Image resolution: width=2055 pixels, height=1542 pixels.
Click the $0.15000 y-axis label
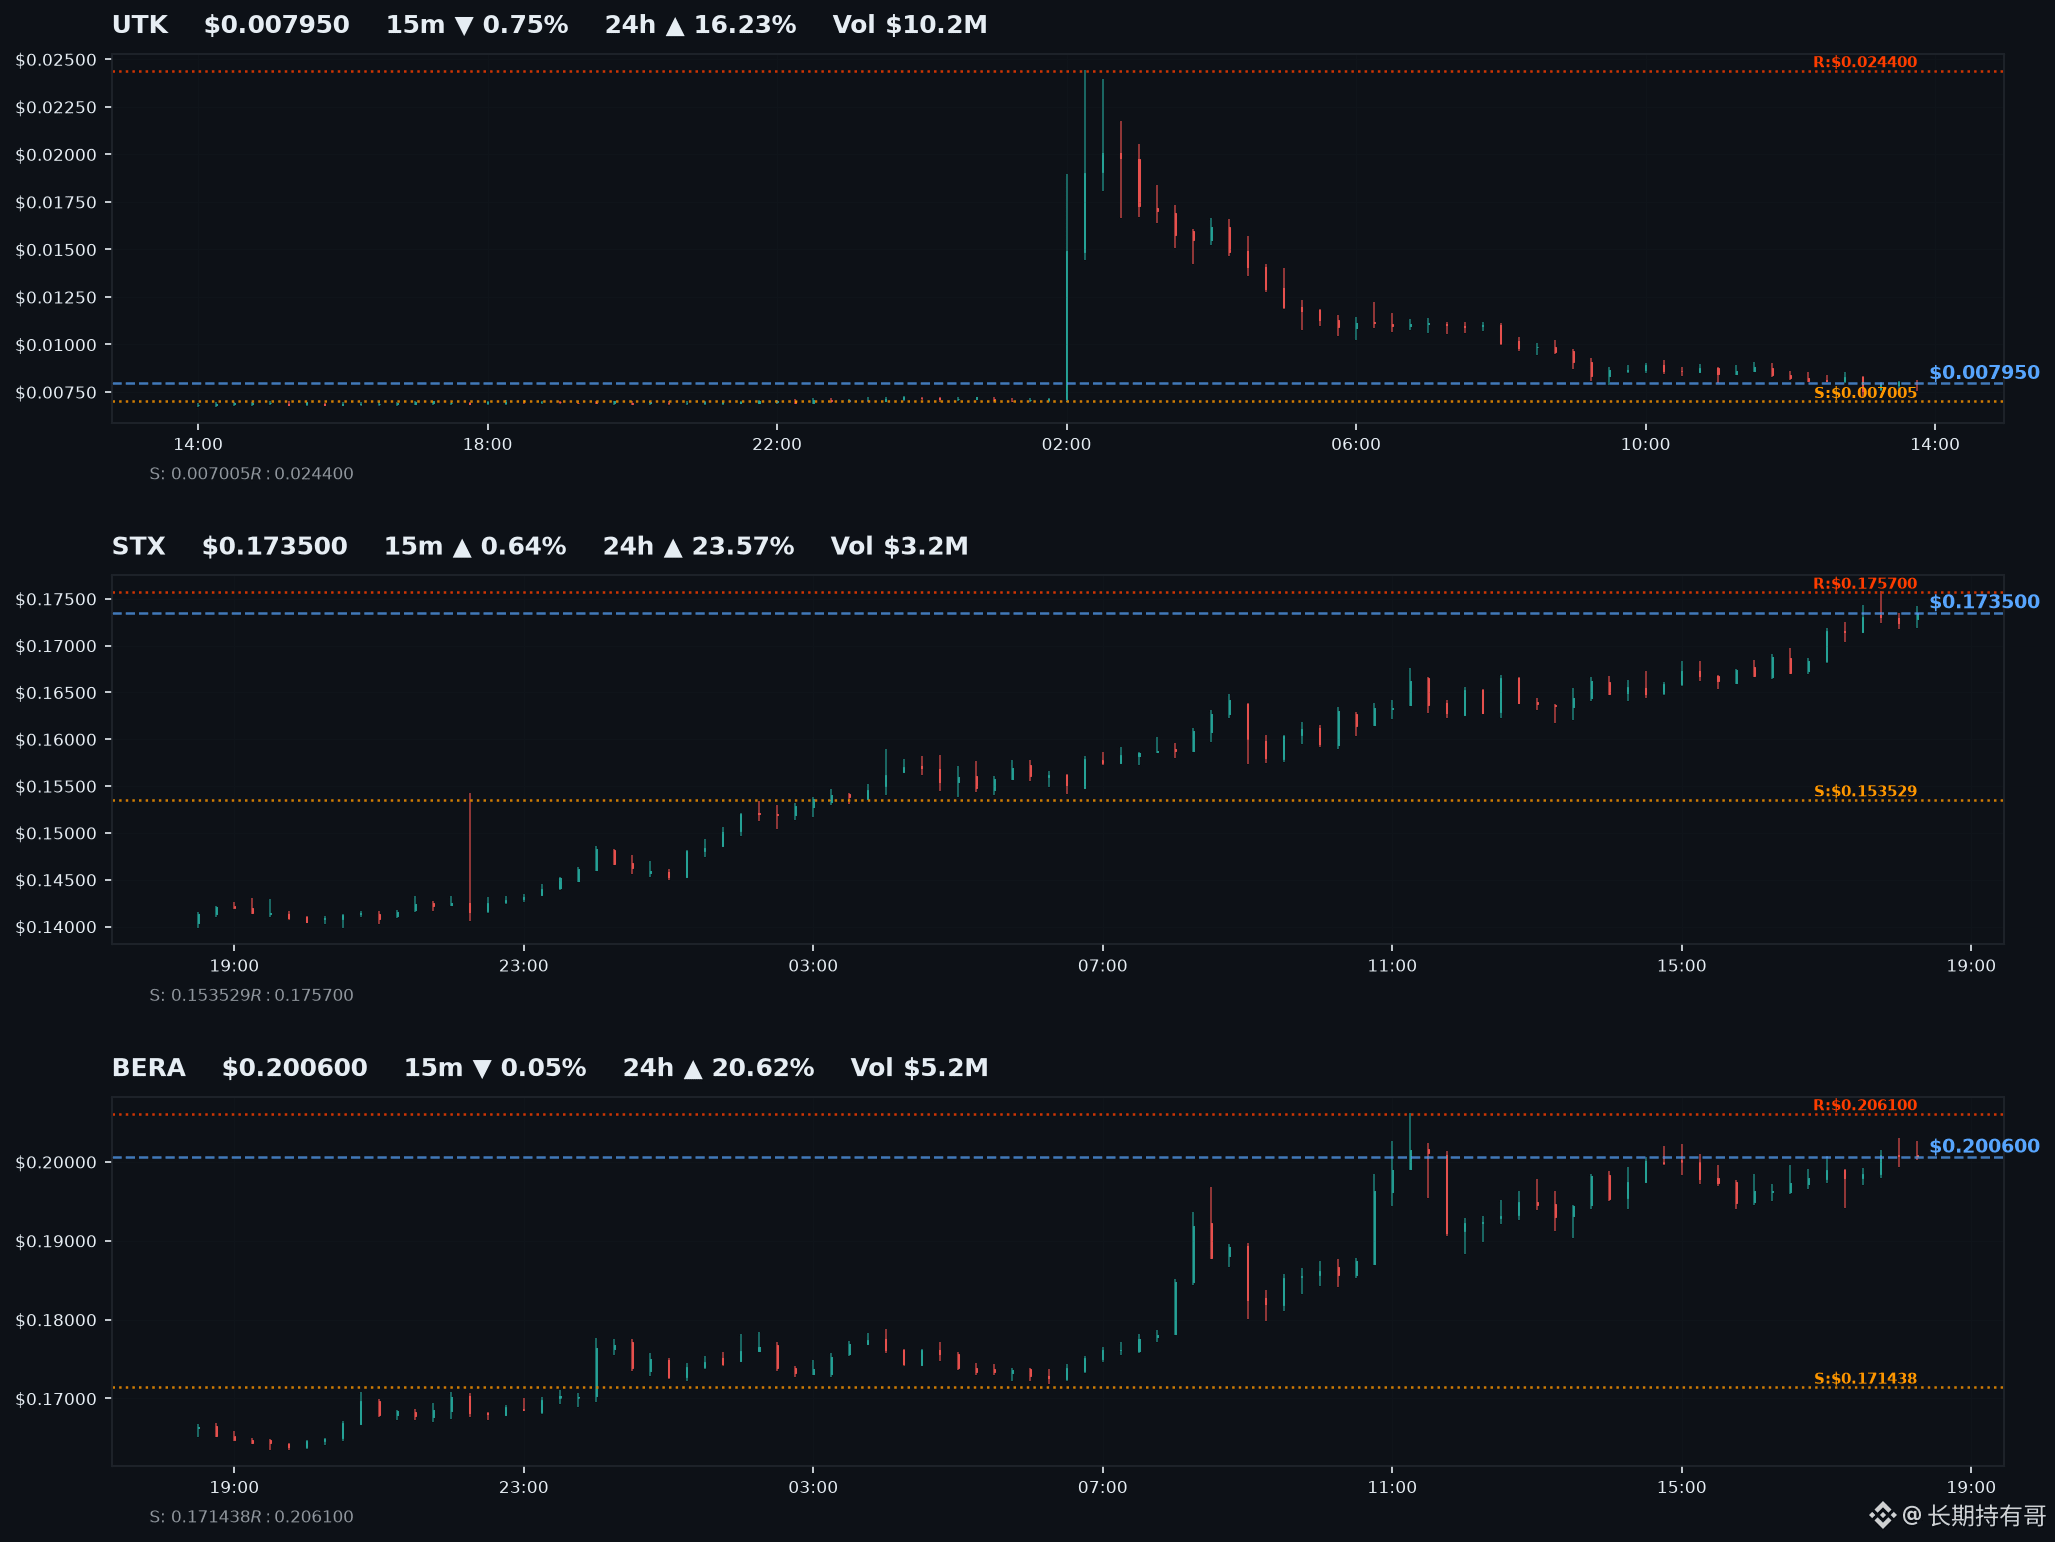pyautogui.click(x=56, y=834)
